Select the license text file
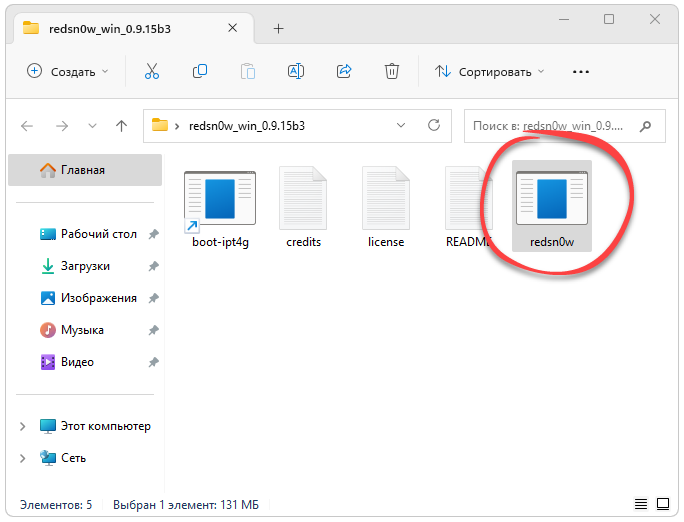The width and height of the screenshot is (684, 522). coord(386,208)
